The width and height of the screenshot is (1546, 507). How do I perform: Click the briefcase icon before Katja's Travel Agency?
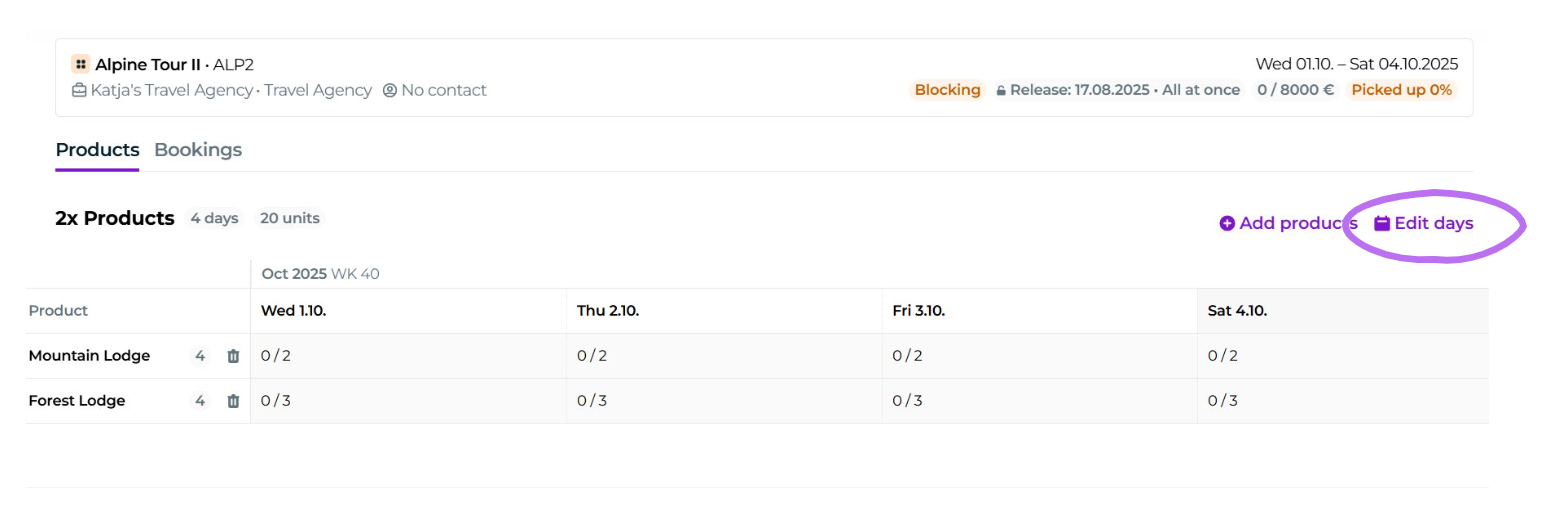coord(79,90)
